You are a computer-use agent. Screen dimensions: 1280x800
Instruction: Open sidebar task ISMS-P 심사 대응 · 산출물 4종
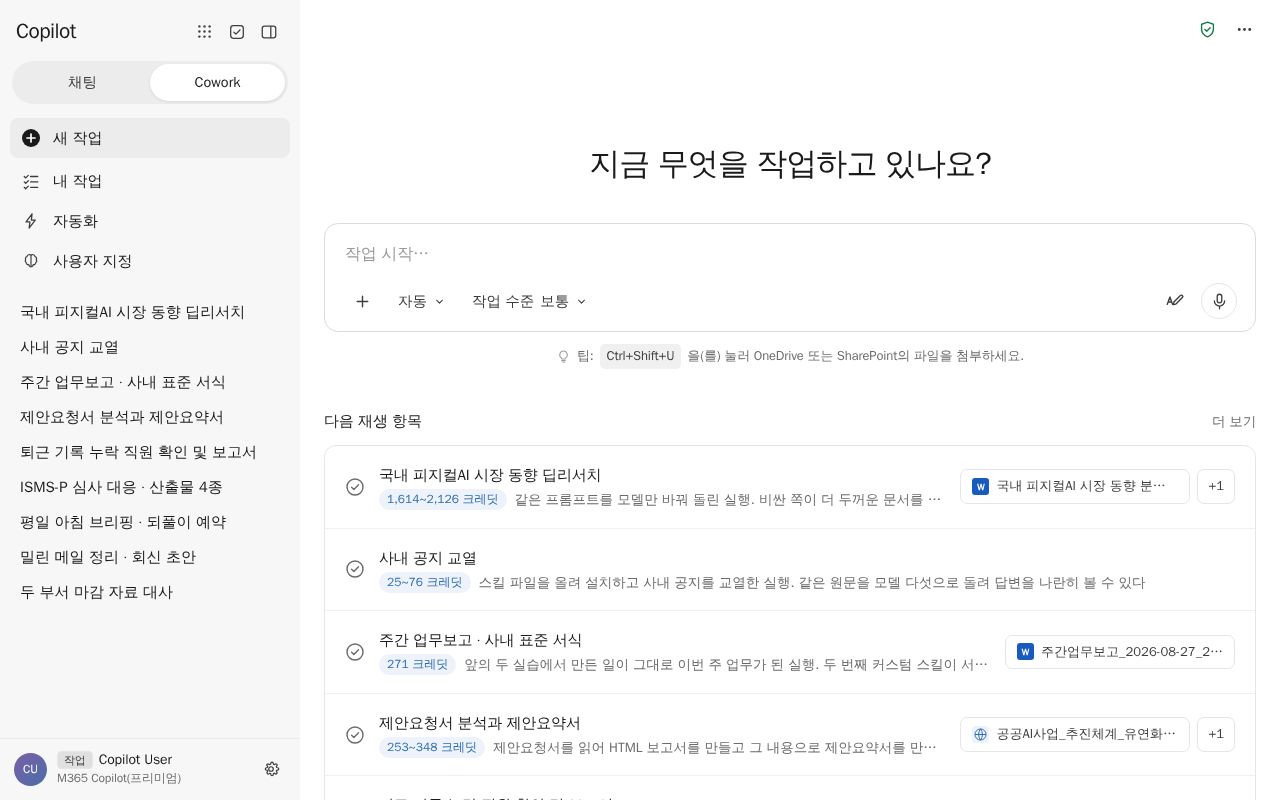[x=150, y=487]
